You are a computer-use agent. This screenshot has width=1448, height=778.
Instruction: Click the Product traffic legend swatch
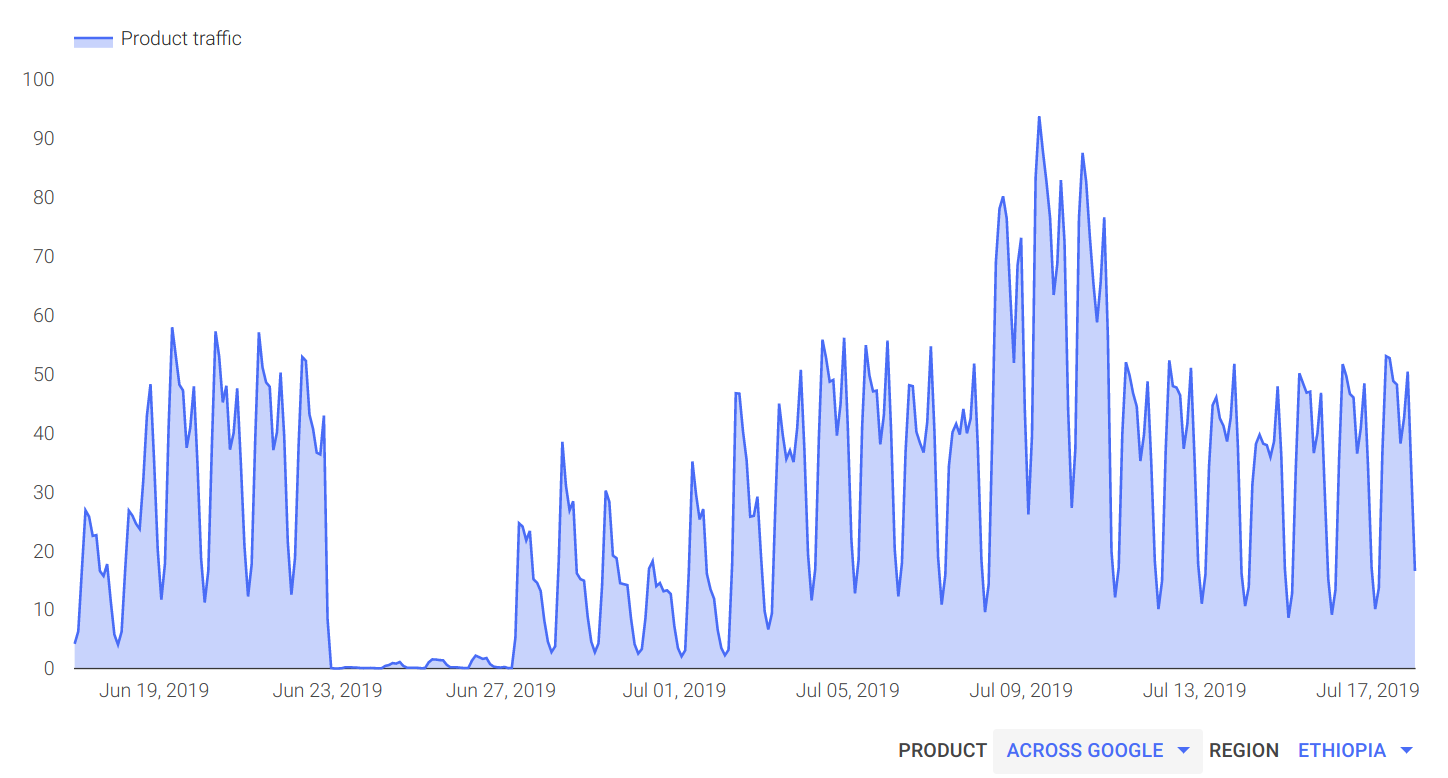(x=94, y=38)
